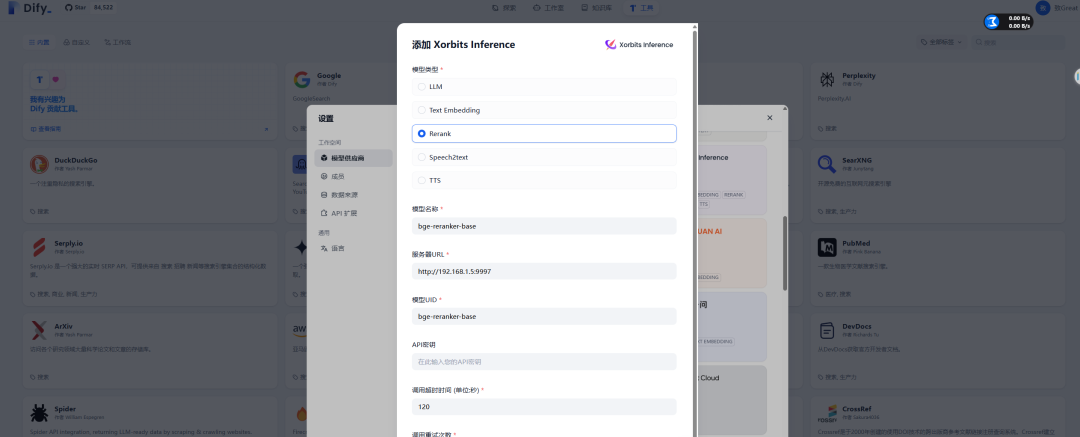Go to the 工作室 studio tab
This screenshot has height=437, width=1080.
(x=549, y=8)
